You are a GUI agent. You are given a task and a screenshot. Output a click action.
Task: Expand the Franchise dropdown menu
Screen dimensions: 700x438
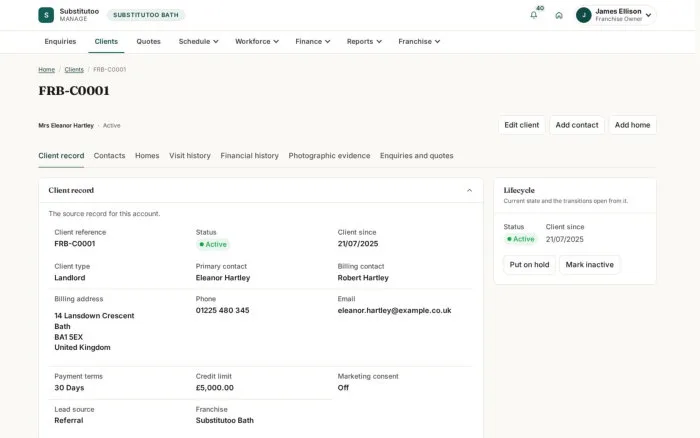419,42
